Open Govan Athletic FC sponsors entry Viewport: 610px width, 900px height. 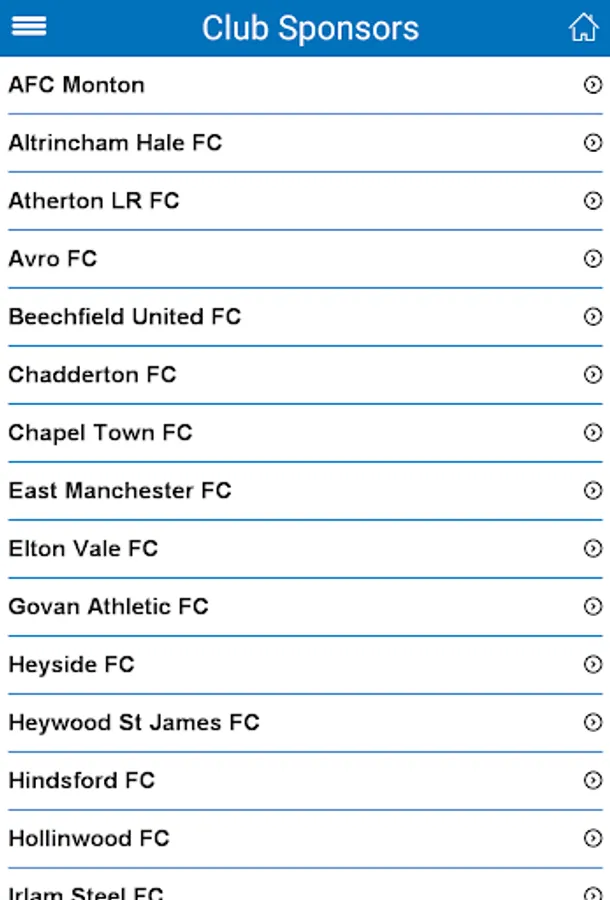click(305, 607)
